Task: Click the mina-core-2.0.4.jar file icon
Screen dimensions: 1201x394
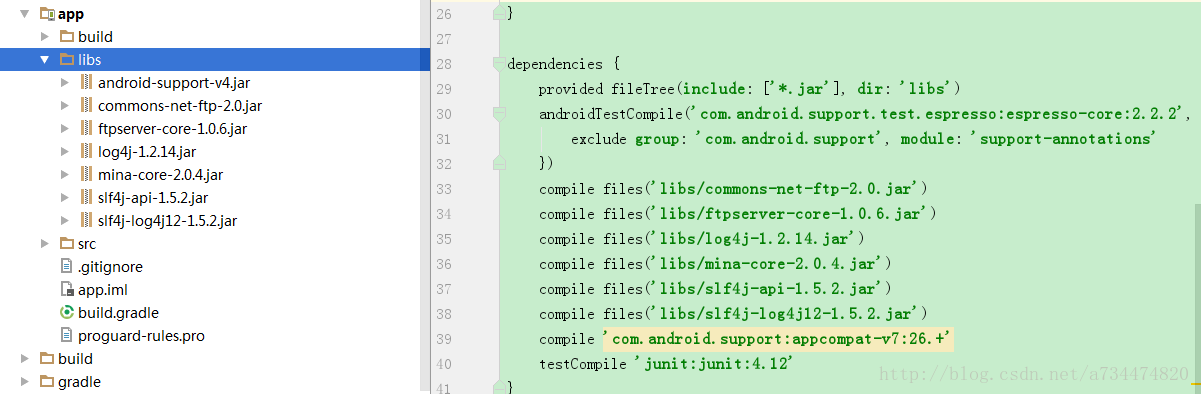Action: click(x=87, y=175)
